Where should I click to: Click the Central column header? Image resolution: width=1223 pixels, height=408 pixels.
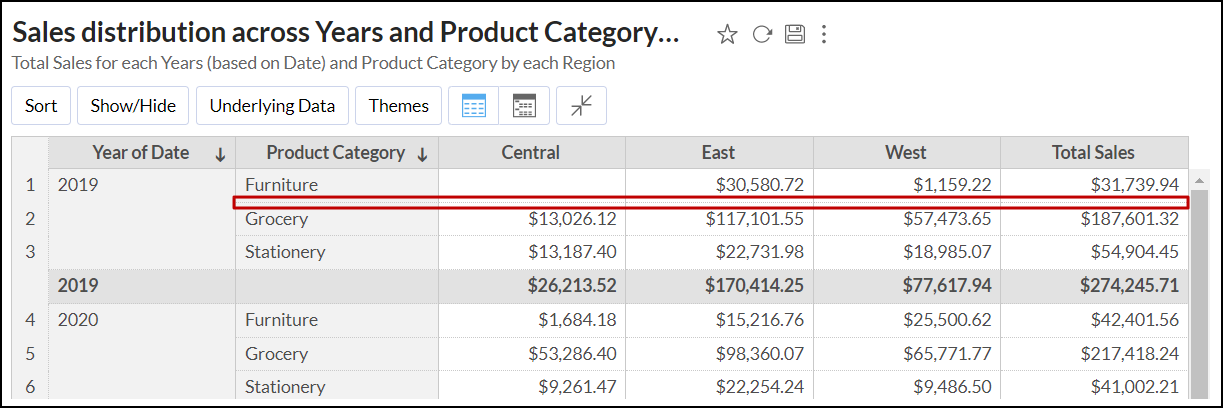point(531,153)
